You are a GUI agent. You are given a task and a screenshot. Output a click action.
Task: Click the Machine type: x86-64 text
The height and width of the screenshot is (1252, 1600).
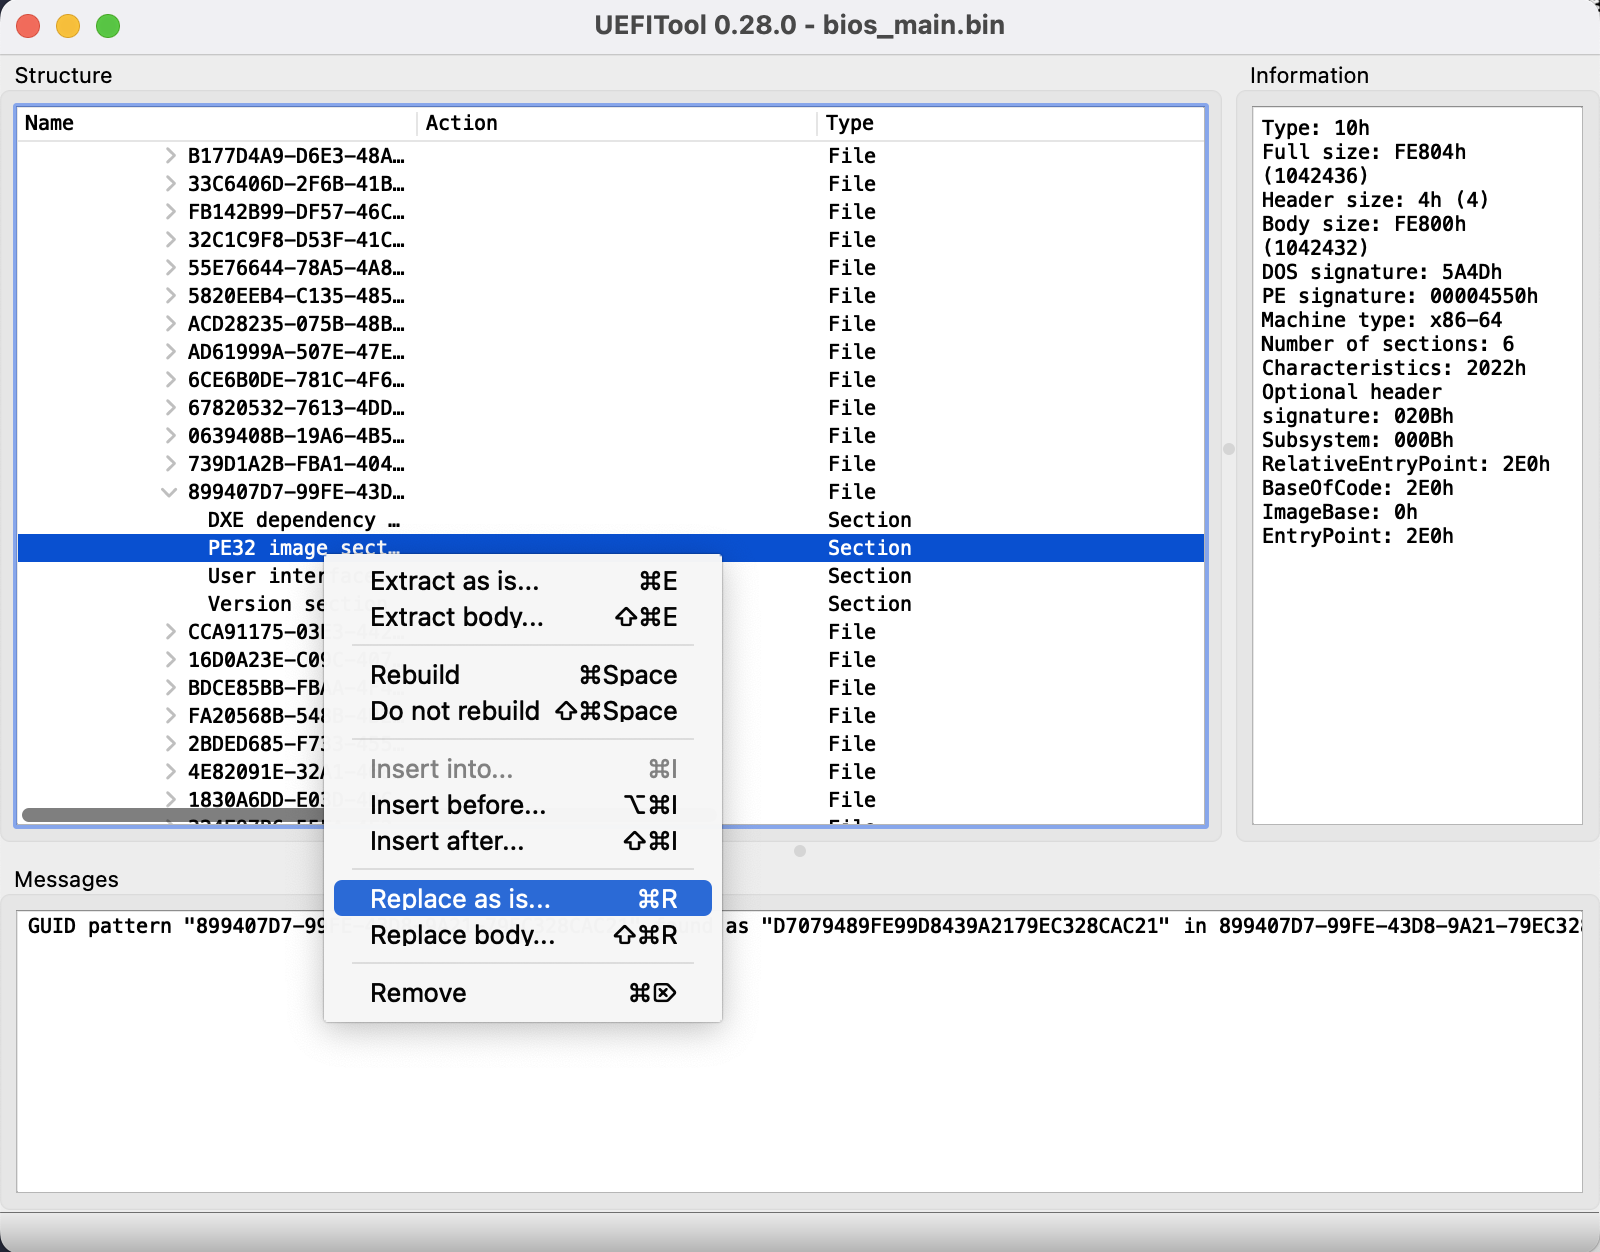tap(1381, 320)
